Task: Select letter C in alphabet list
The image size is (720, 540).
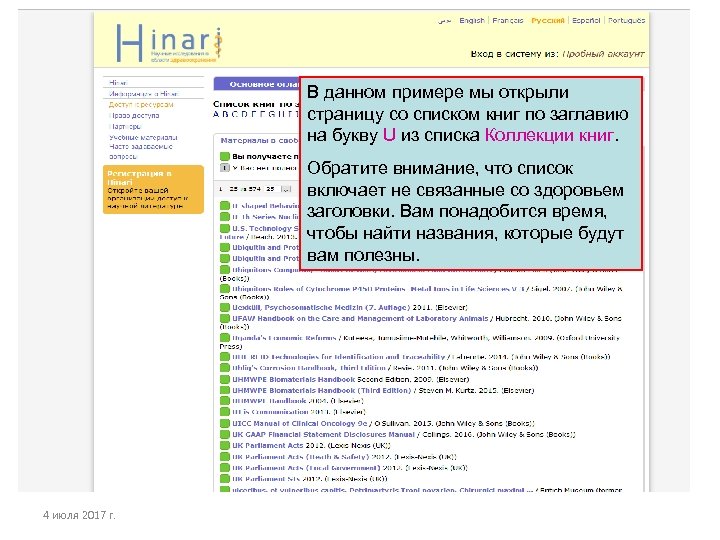Action: (235, 114)
